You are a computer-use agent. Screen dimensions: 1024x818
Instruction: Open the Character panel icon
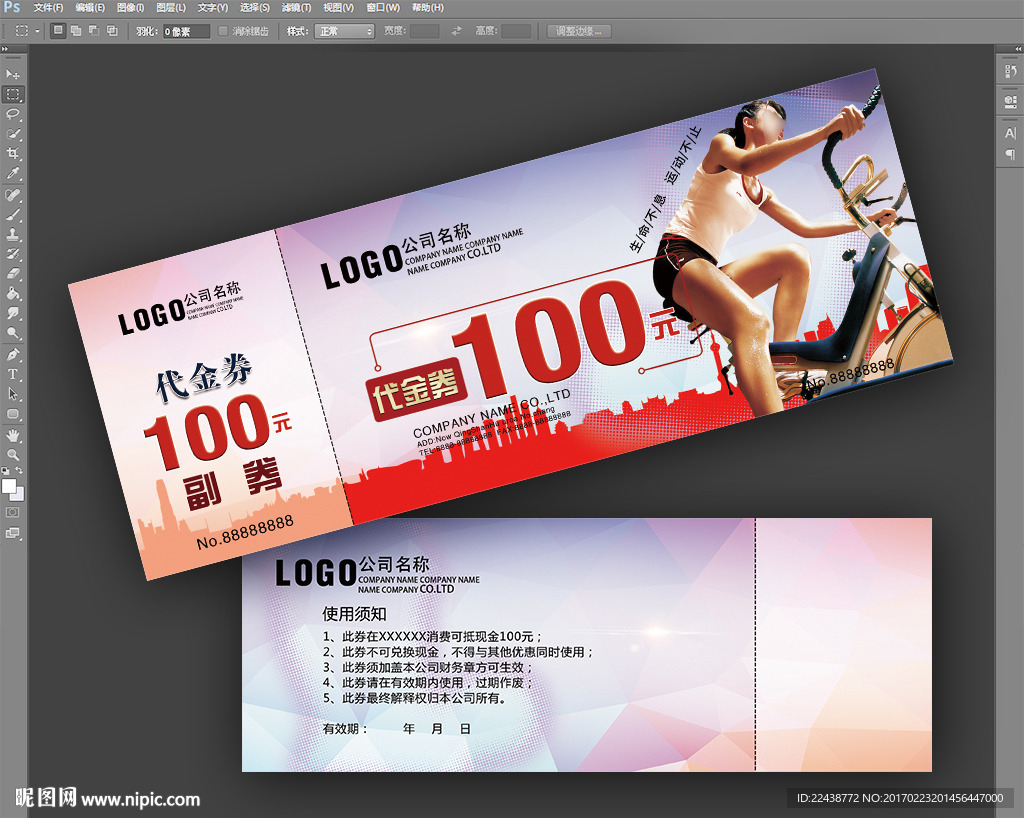[x=1010, y=133]
